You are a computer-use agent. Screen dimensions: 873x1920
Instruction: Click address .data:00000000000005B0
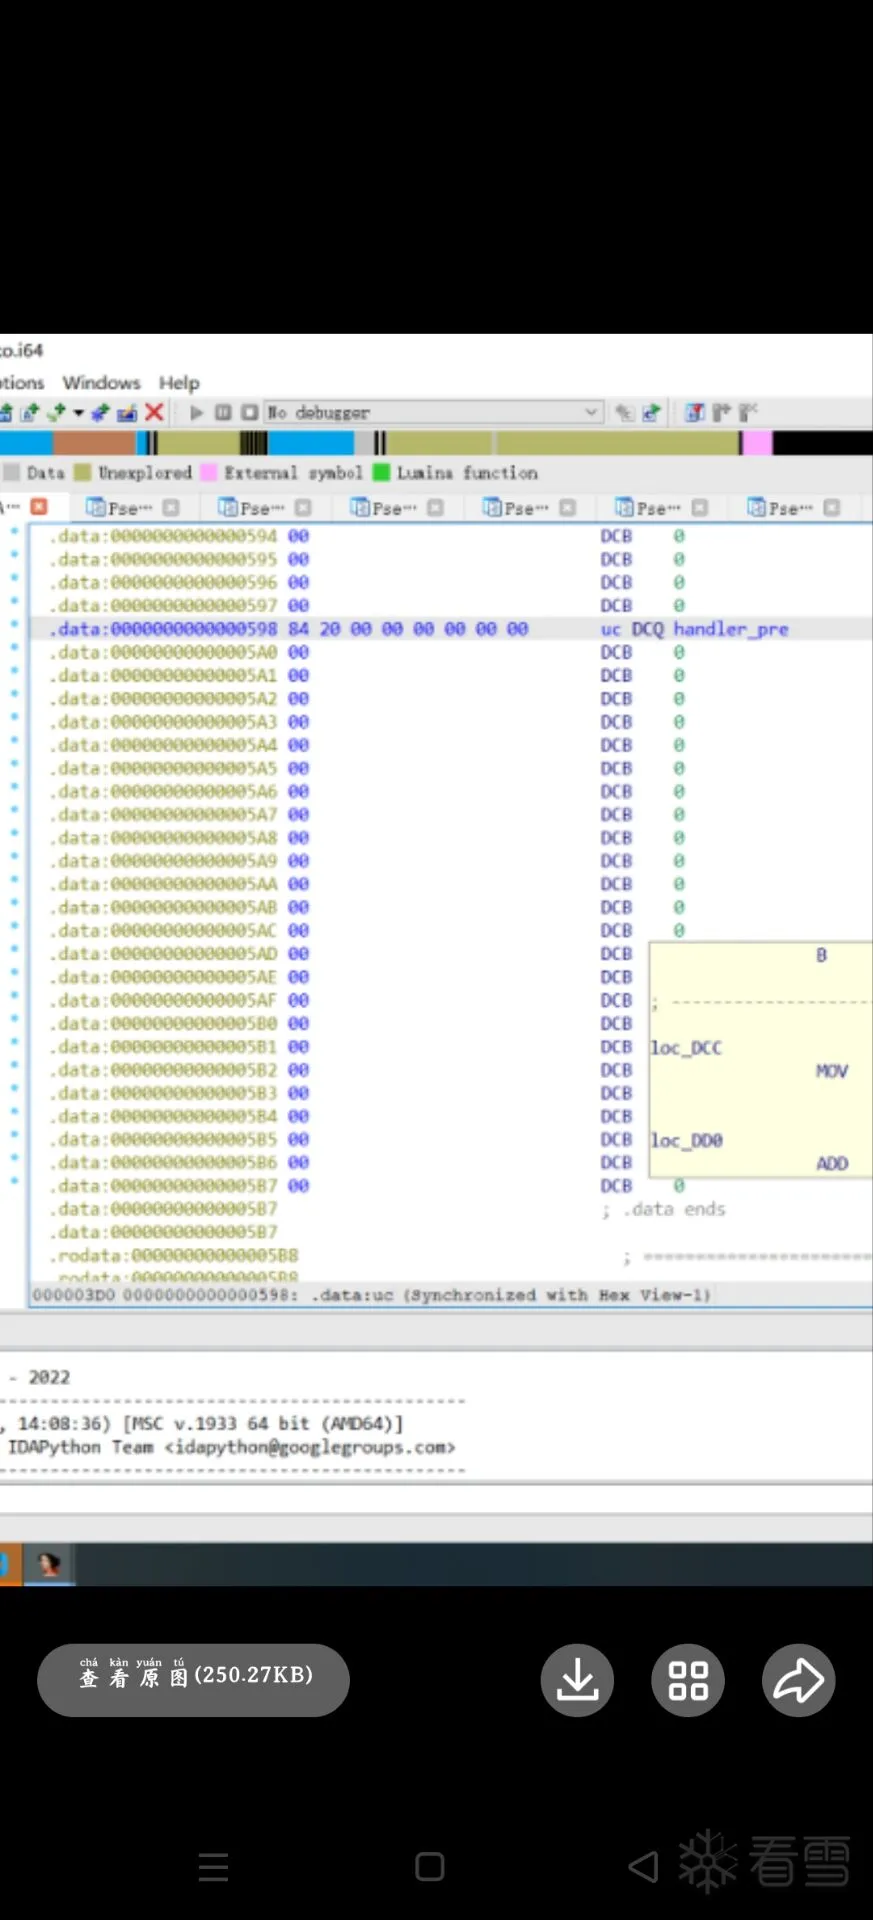tap(164, 1024)
